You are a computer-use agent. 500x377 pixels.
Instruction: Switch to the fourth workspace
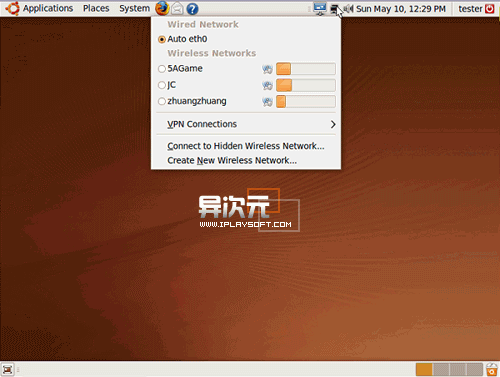pos(474,370)
